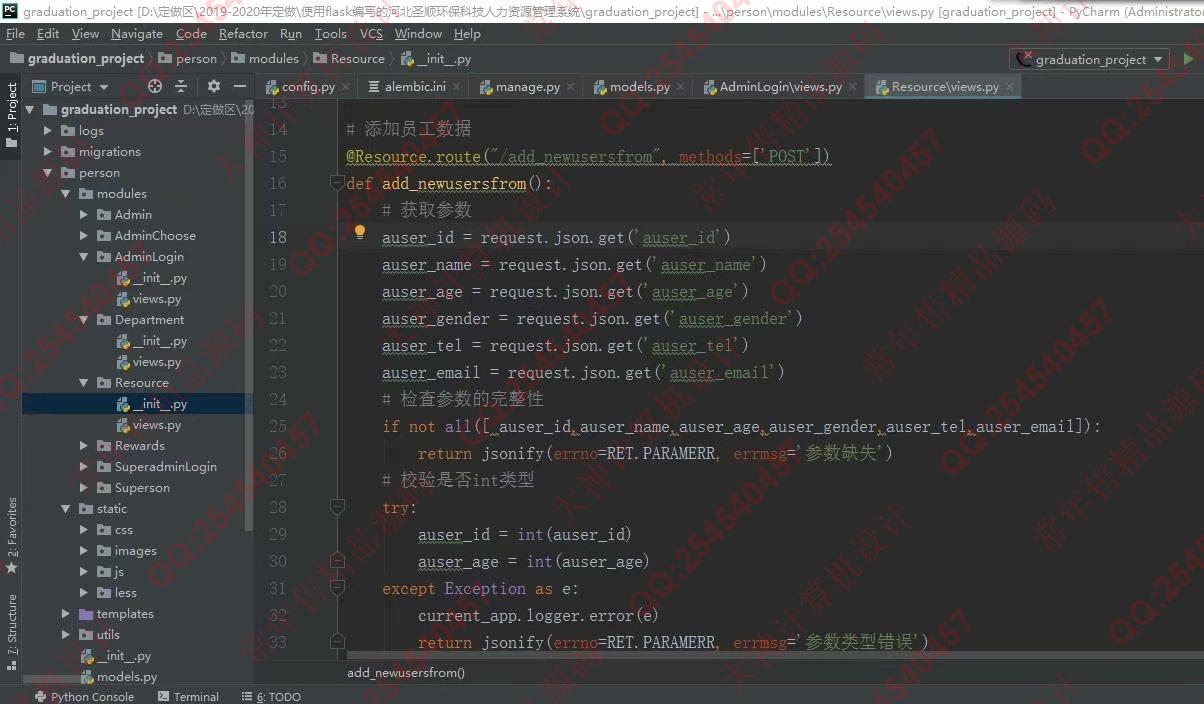This screenshot has width=1204, height=704.
Task: Collapse the person folder
Action: click(x=48, y=173)
